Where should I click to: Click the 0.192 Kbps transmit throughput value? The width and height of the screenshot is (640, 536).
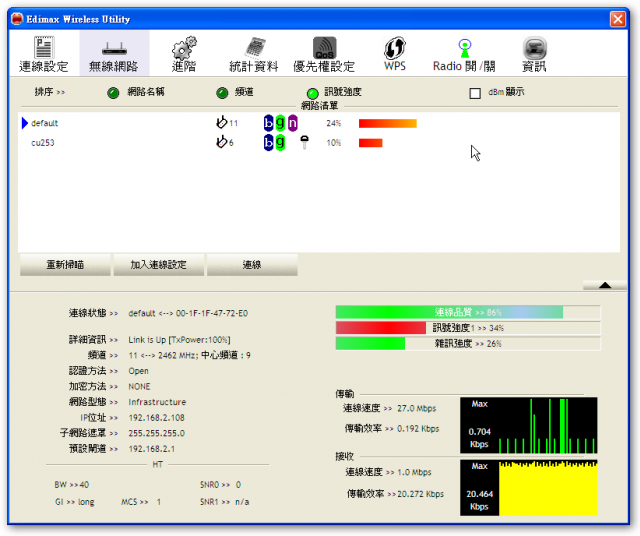[418, 429]
